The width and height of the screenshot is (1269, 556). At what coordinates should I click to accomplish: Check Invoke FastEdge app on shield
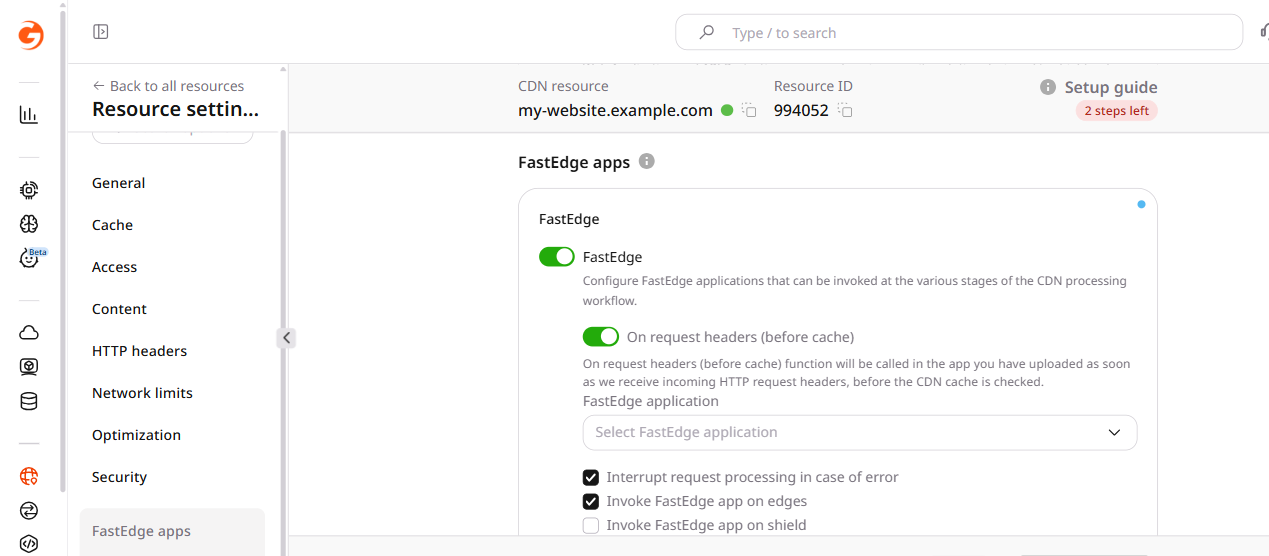(x=591, y=525)
